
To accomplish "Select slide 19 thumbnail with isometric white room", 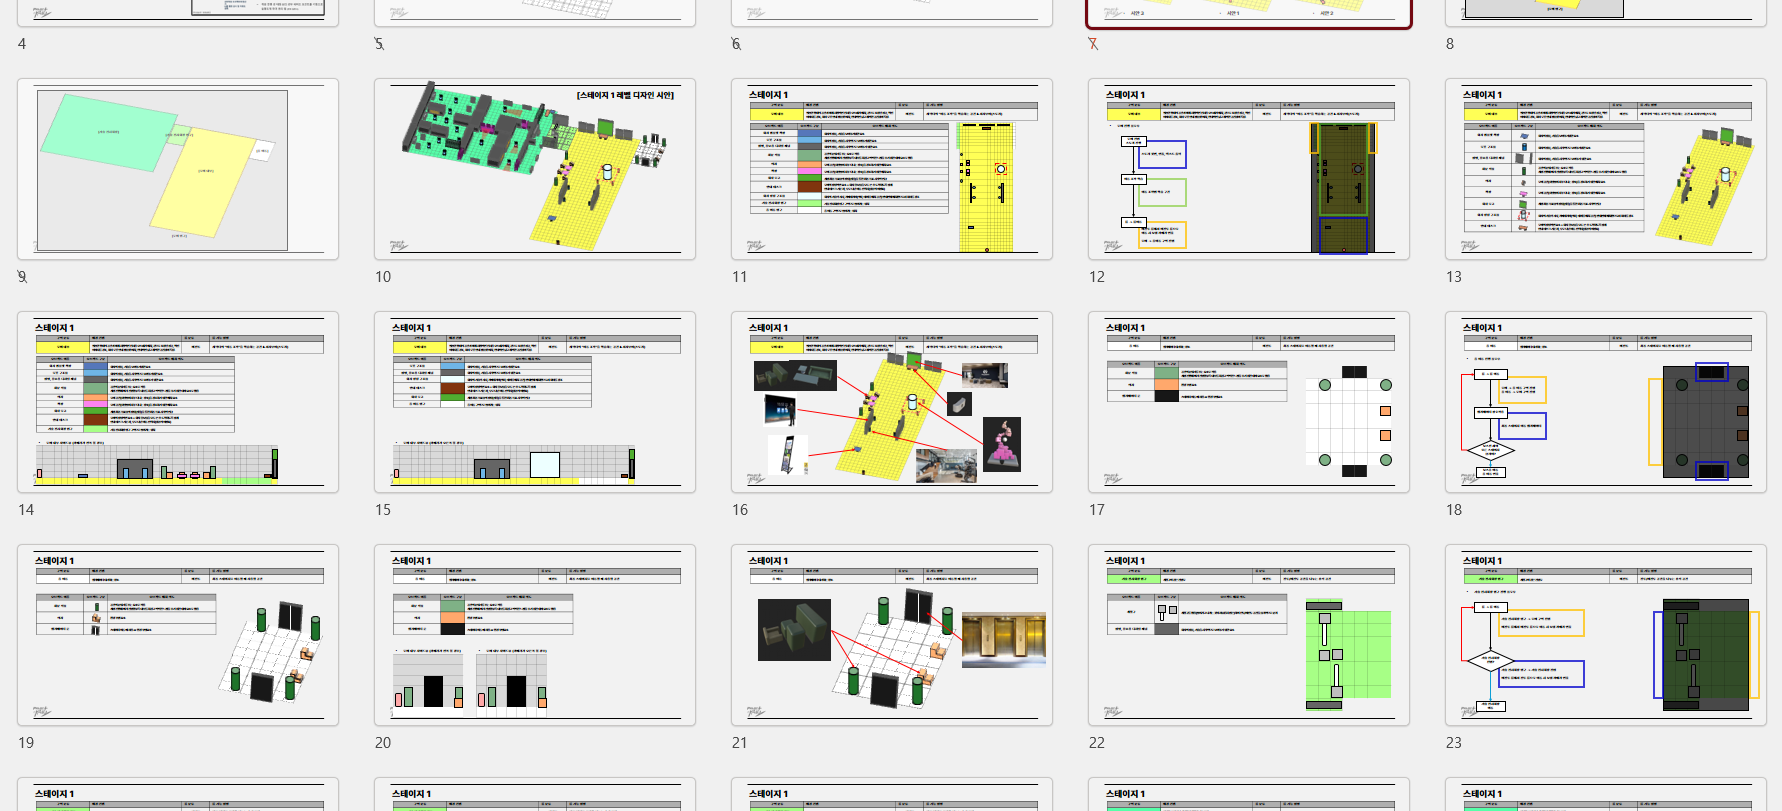I will (x=178, y=635).
